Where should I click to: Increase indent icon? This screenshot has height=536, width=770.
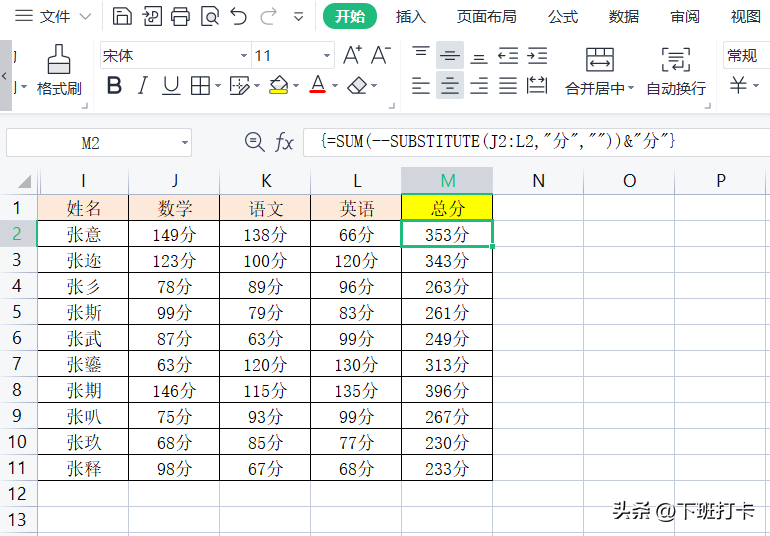pyautogui.click(x=537, y=55)
